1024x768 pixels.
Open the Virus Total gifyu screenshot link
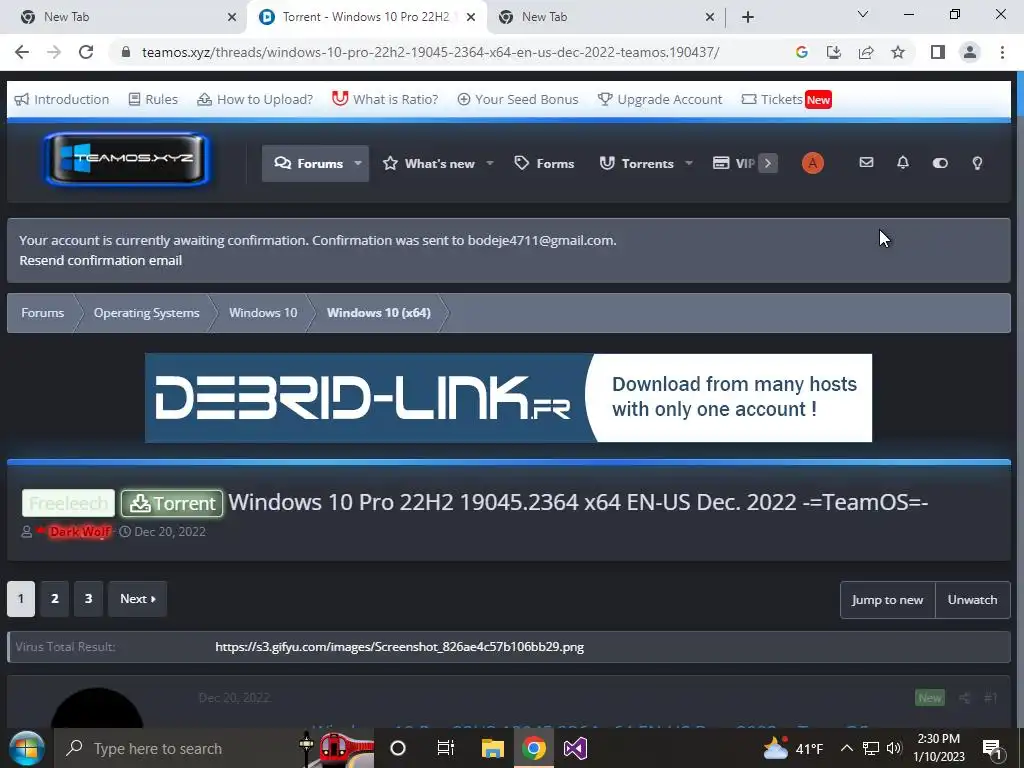(x=400, y=647)
